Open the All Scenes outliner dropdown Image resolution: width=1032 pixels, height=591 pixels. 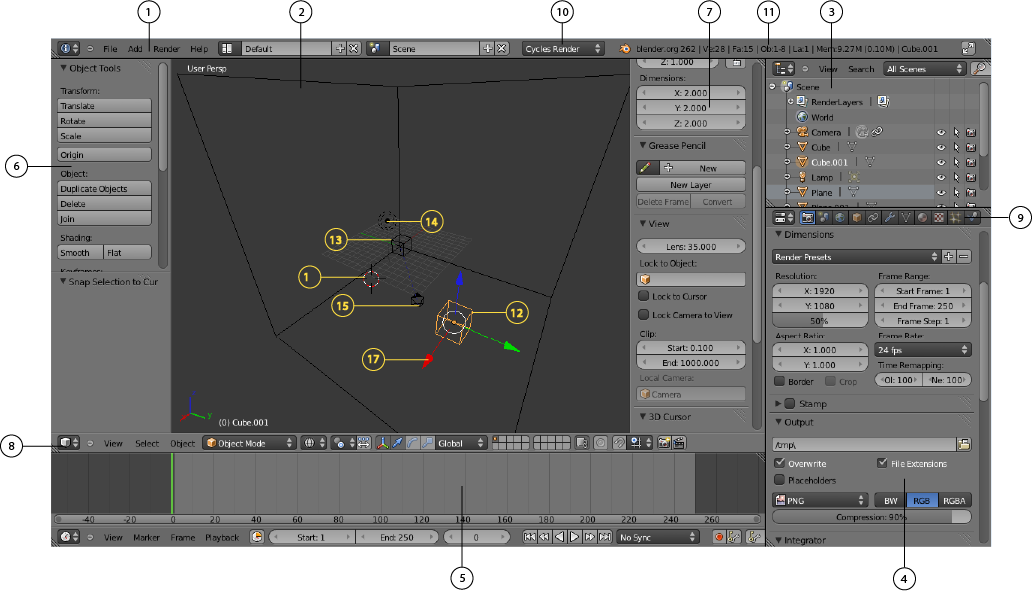click(x=925, y=68)
